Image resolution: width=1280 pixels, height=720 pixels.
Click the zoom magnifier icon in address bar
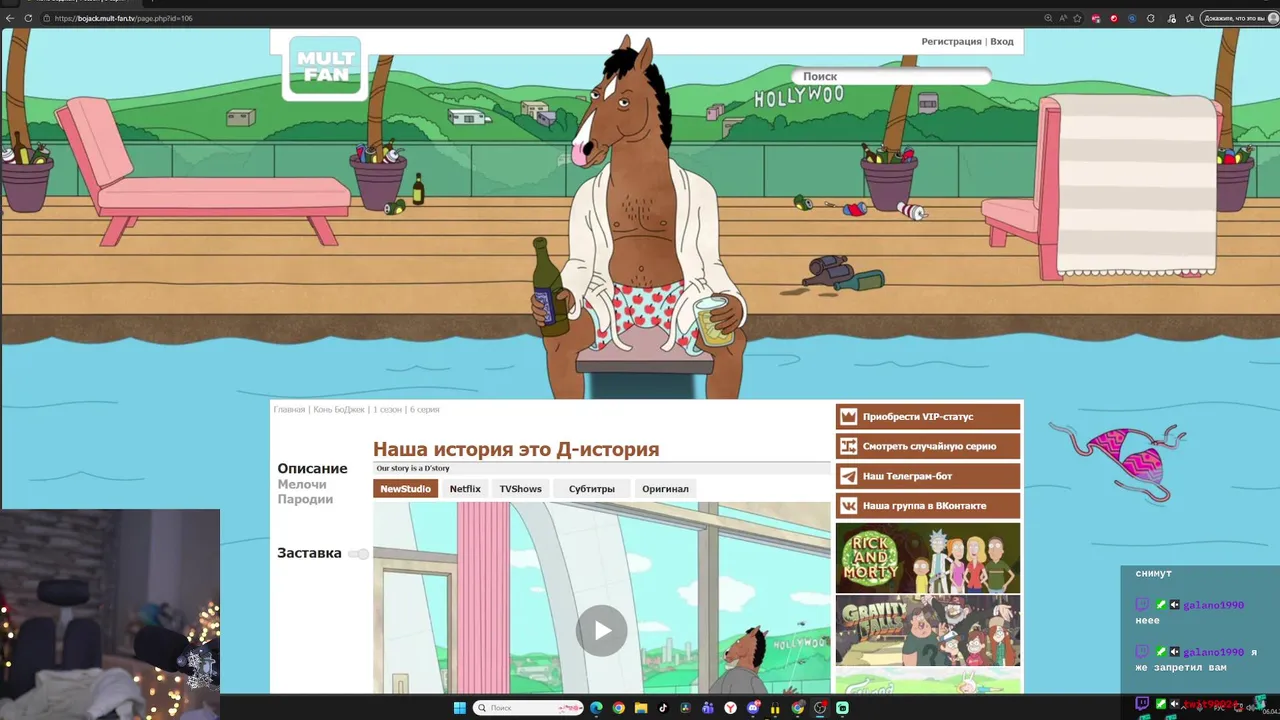click(x=1048, y=18)
